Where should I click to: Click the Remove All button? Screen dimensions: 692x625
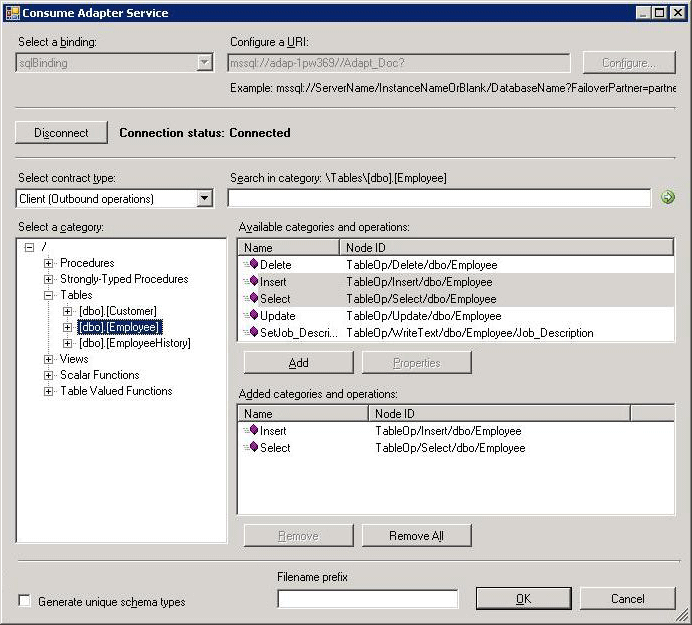click(417, 535)
